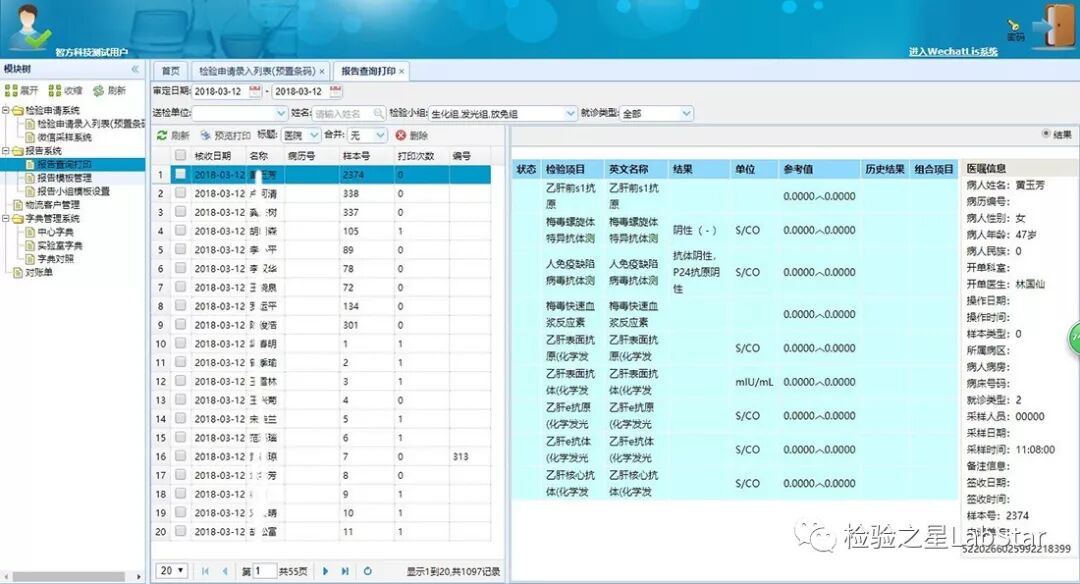Click the 收缩 collapse-all tree icon
The image size is (1080, 584).
point(54,90)
